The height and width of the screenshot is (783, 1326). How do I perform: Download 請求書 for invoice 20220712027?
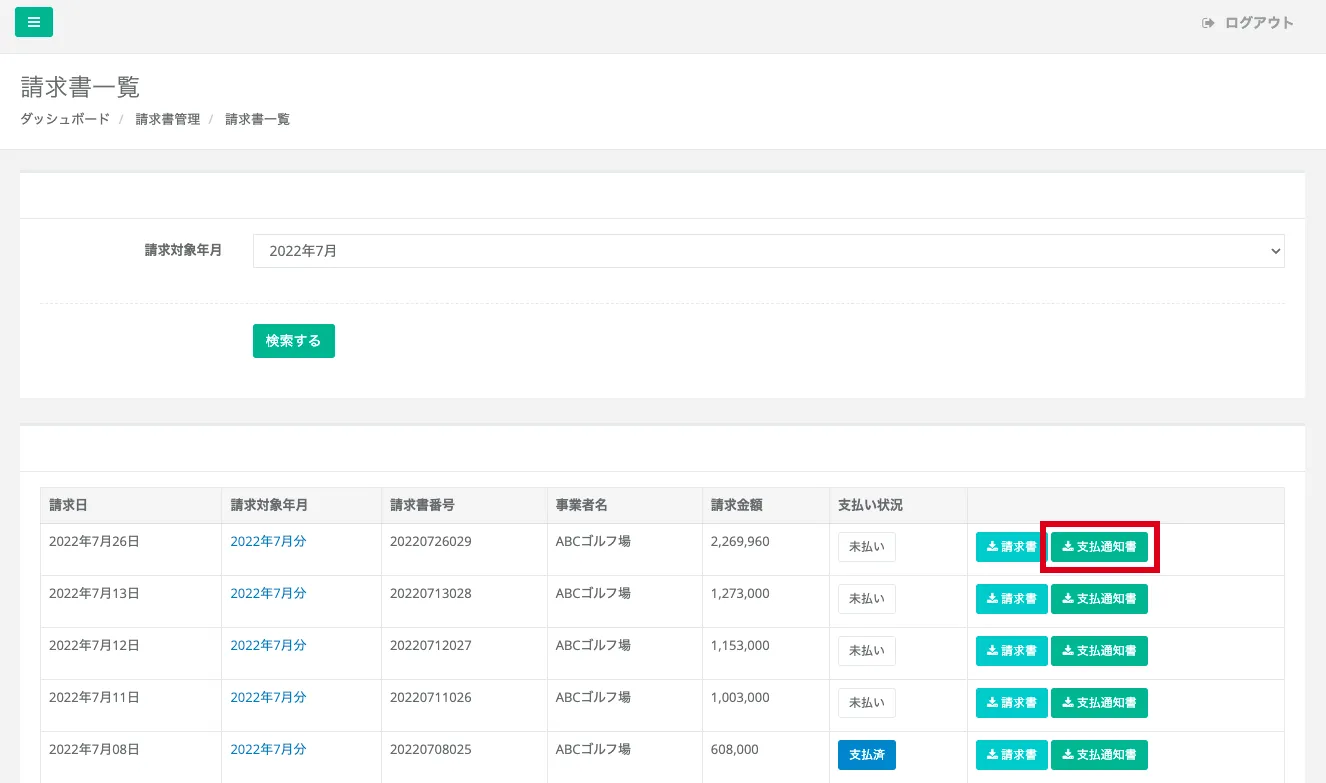[1011, 651]
